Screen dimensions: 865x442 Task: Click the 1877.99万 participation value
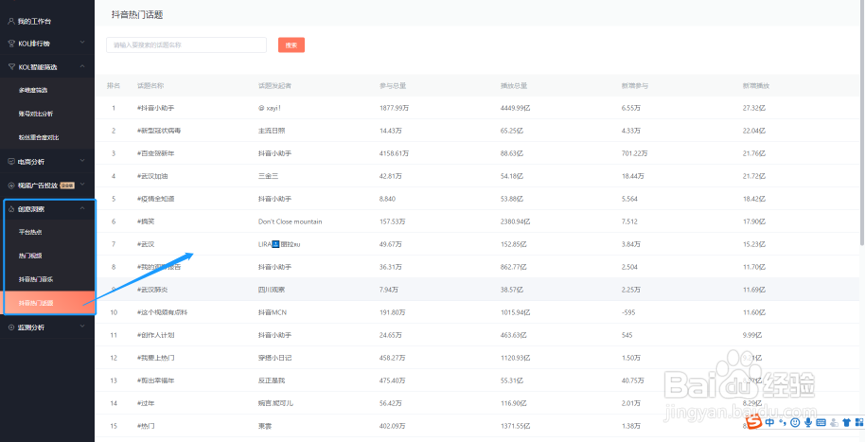394,108
